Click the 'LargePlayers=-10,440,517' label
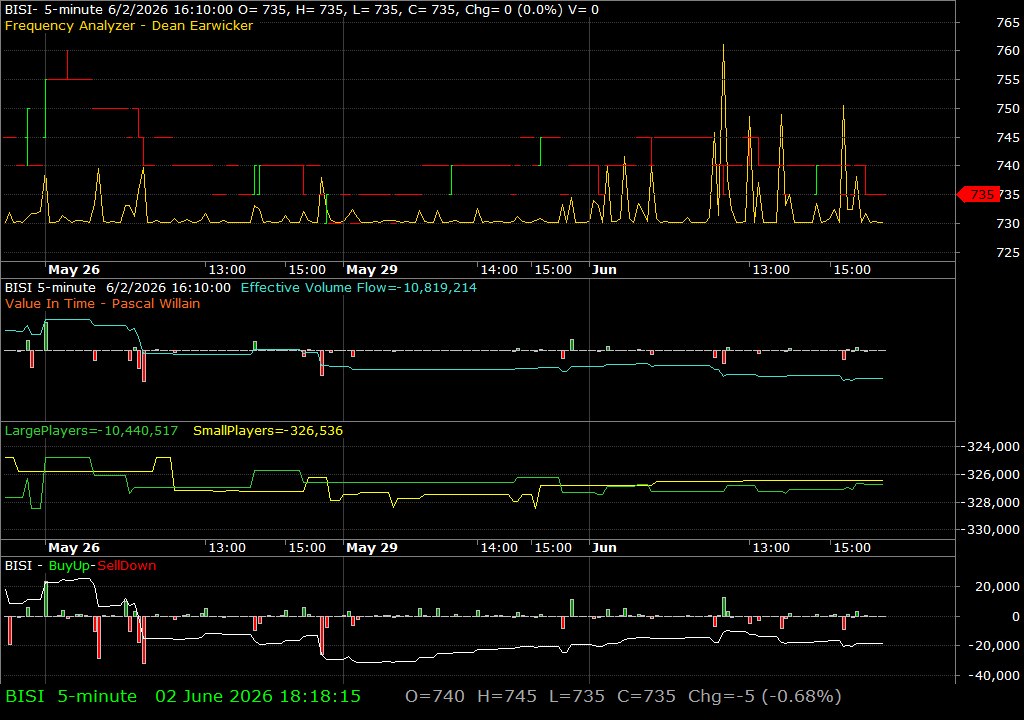 pos(91,431)
